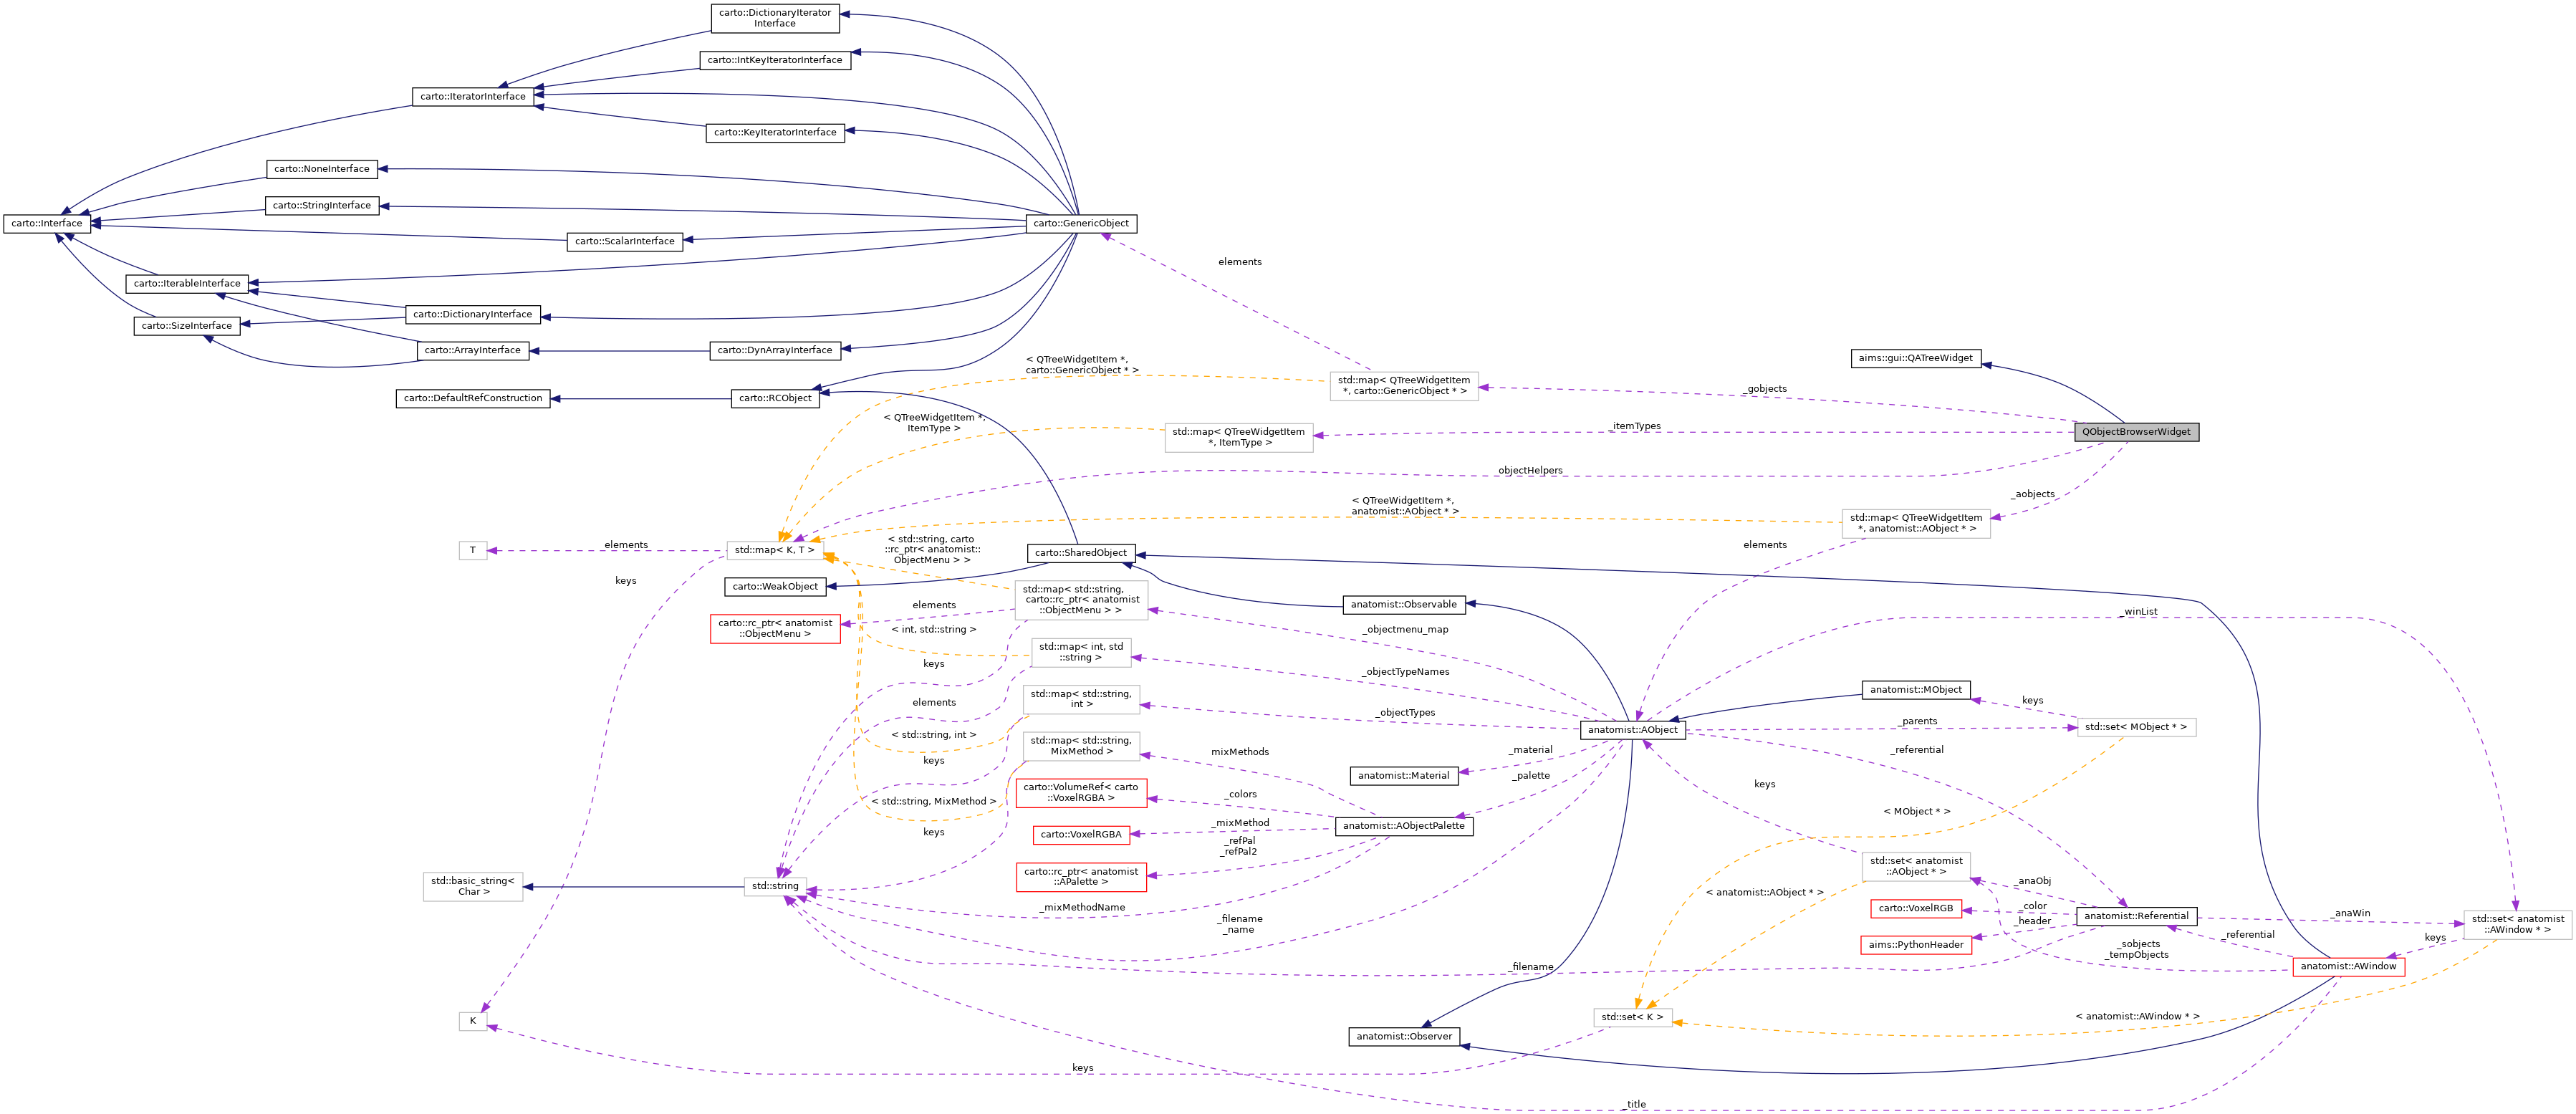2576x1114 pixels.
Task: Click the std::string node
Action: point(775,887)
